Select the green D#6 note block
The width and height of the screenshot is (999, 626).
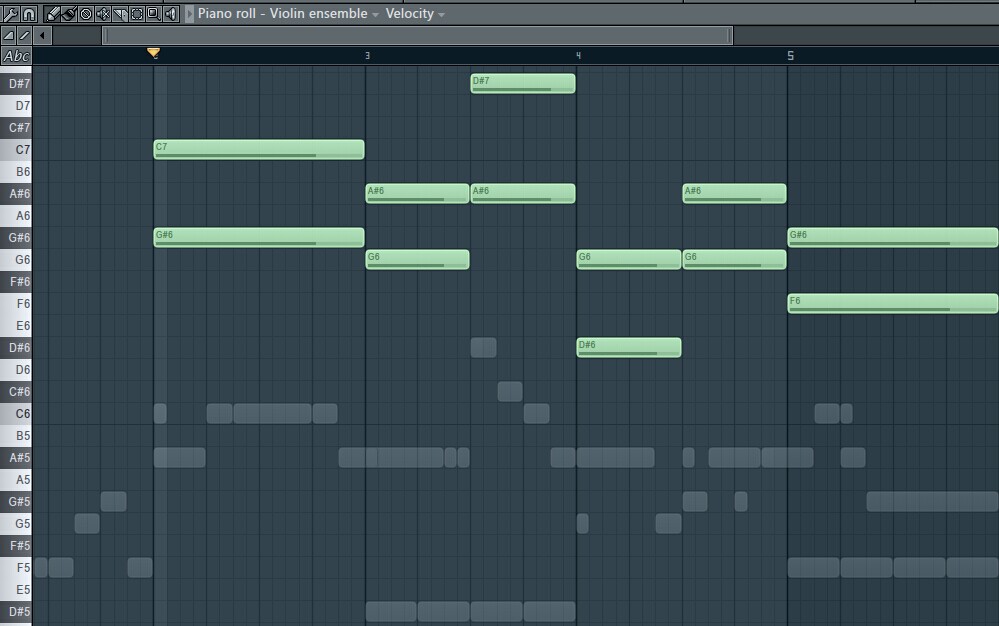point(629,348)
